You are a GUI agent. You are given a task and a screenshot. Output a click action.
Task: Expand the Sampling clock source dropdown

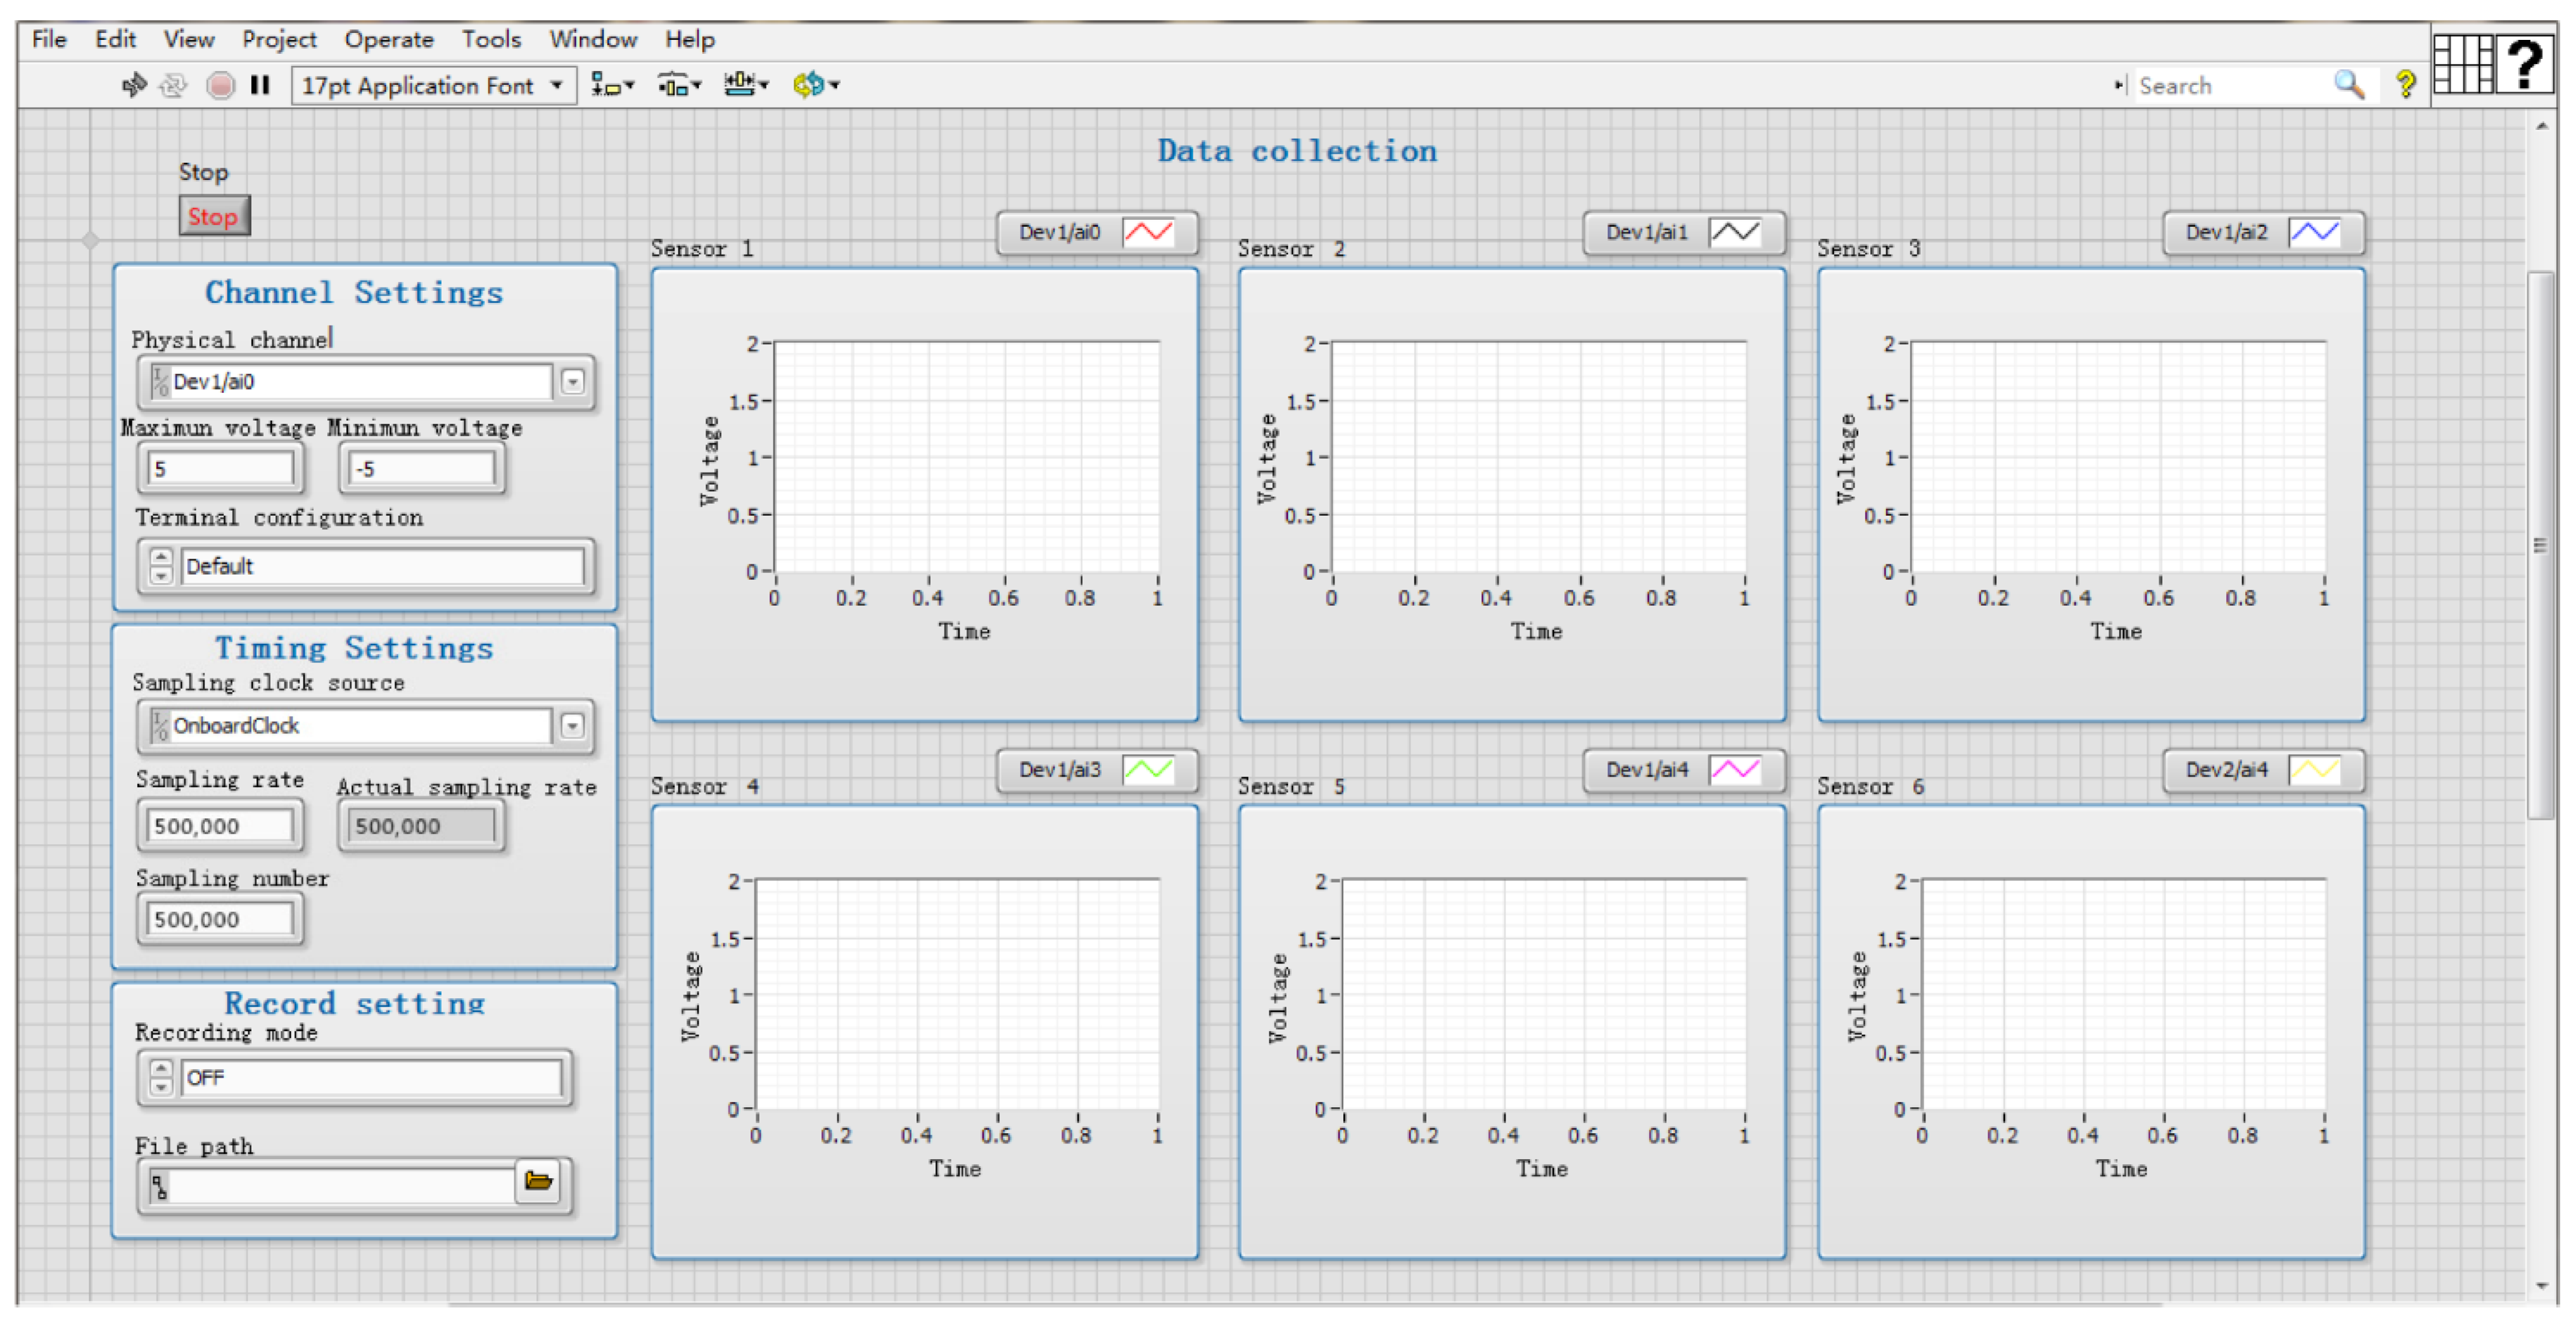pyautogui.click(x=572, y=726)
